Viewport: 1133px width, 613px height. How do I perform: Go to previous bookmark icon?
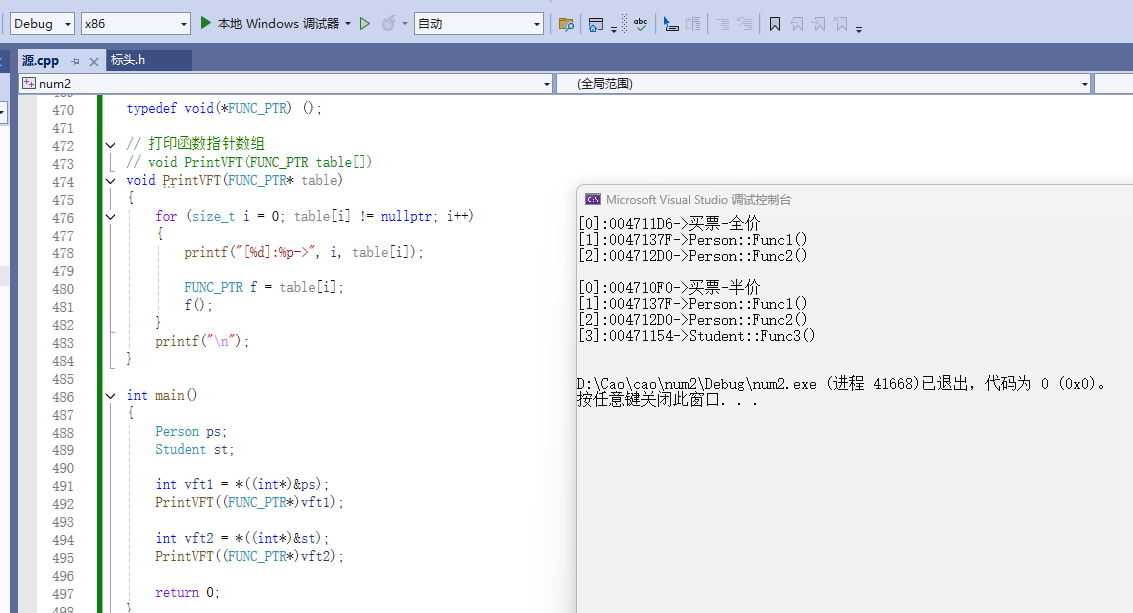tap(797, 25)
